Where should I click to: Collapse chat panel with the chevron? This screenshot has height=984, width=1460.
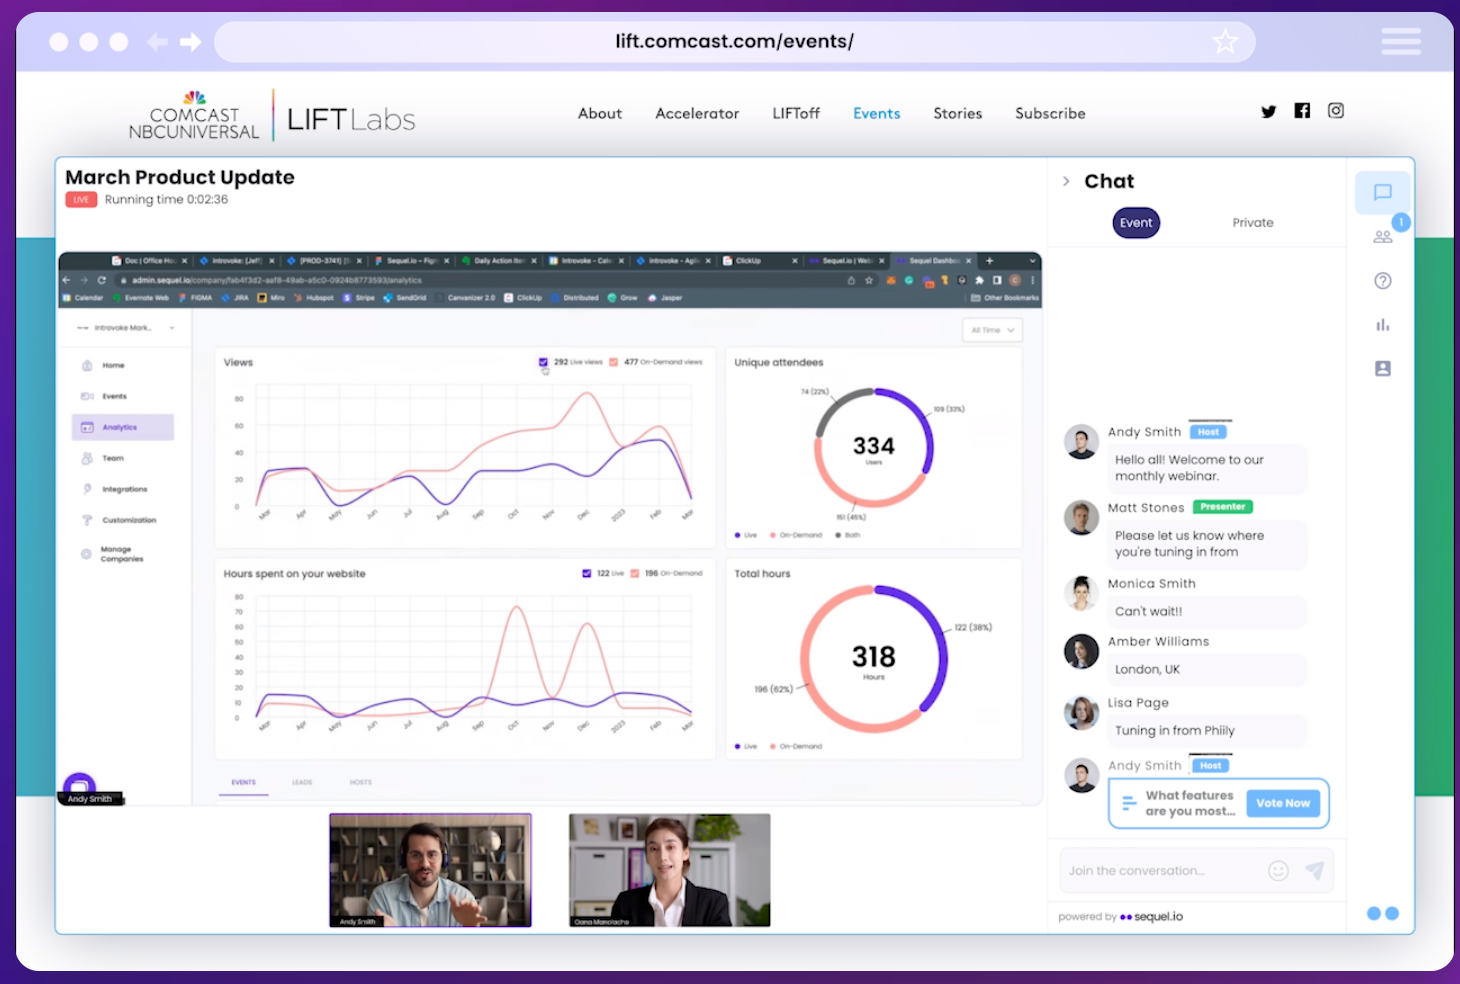[1066, 181]
